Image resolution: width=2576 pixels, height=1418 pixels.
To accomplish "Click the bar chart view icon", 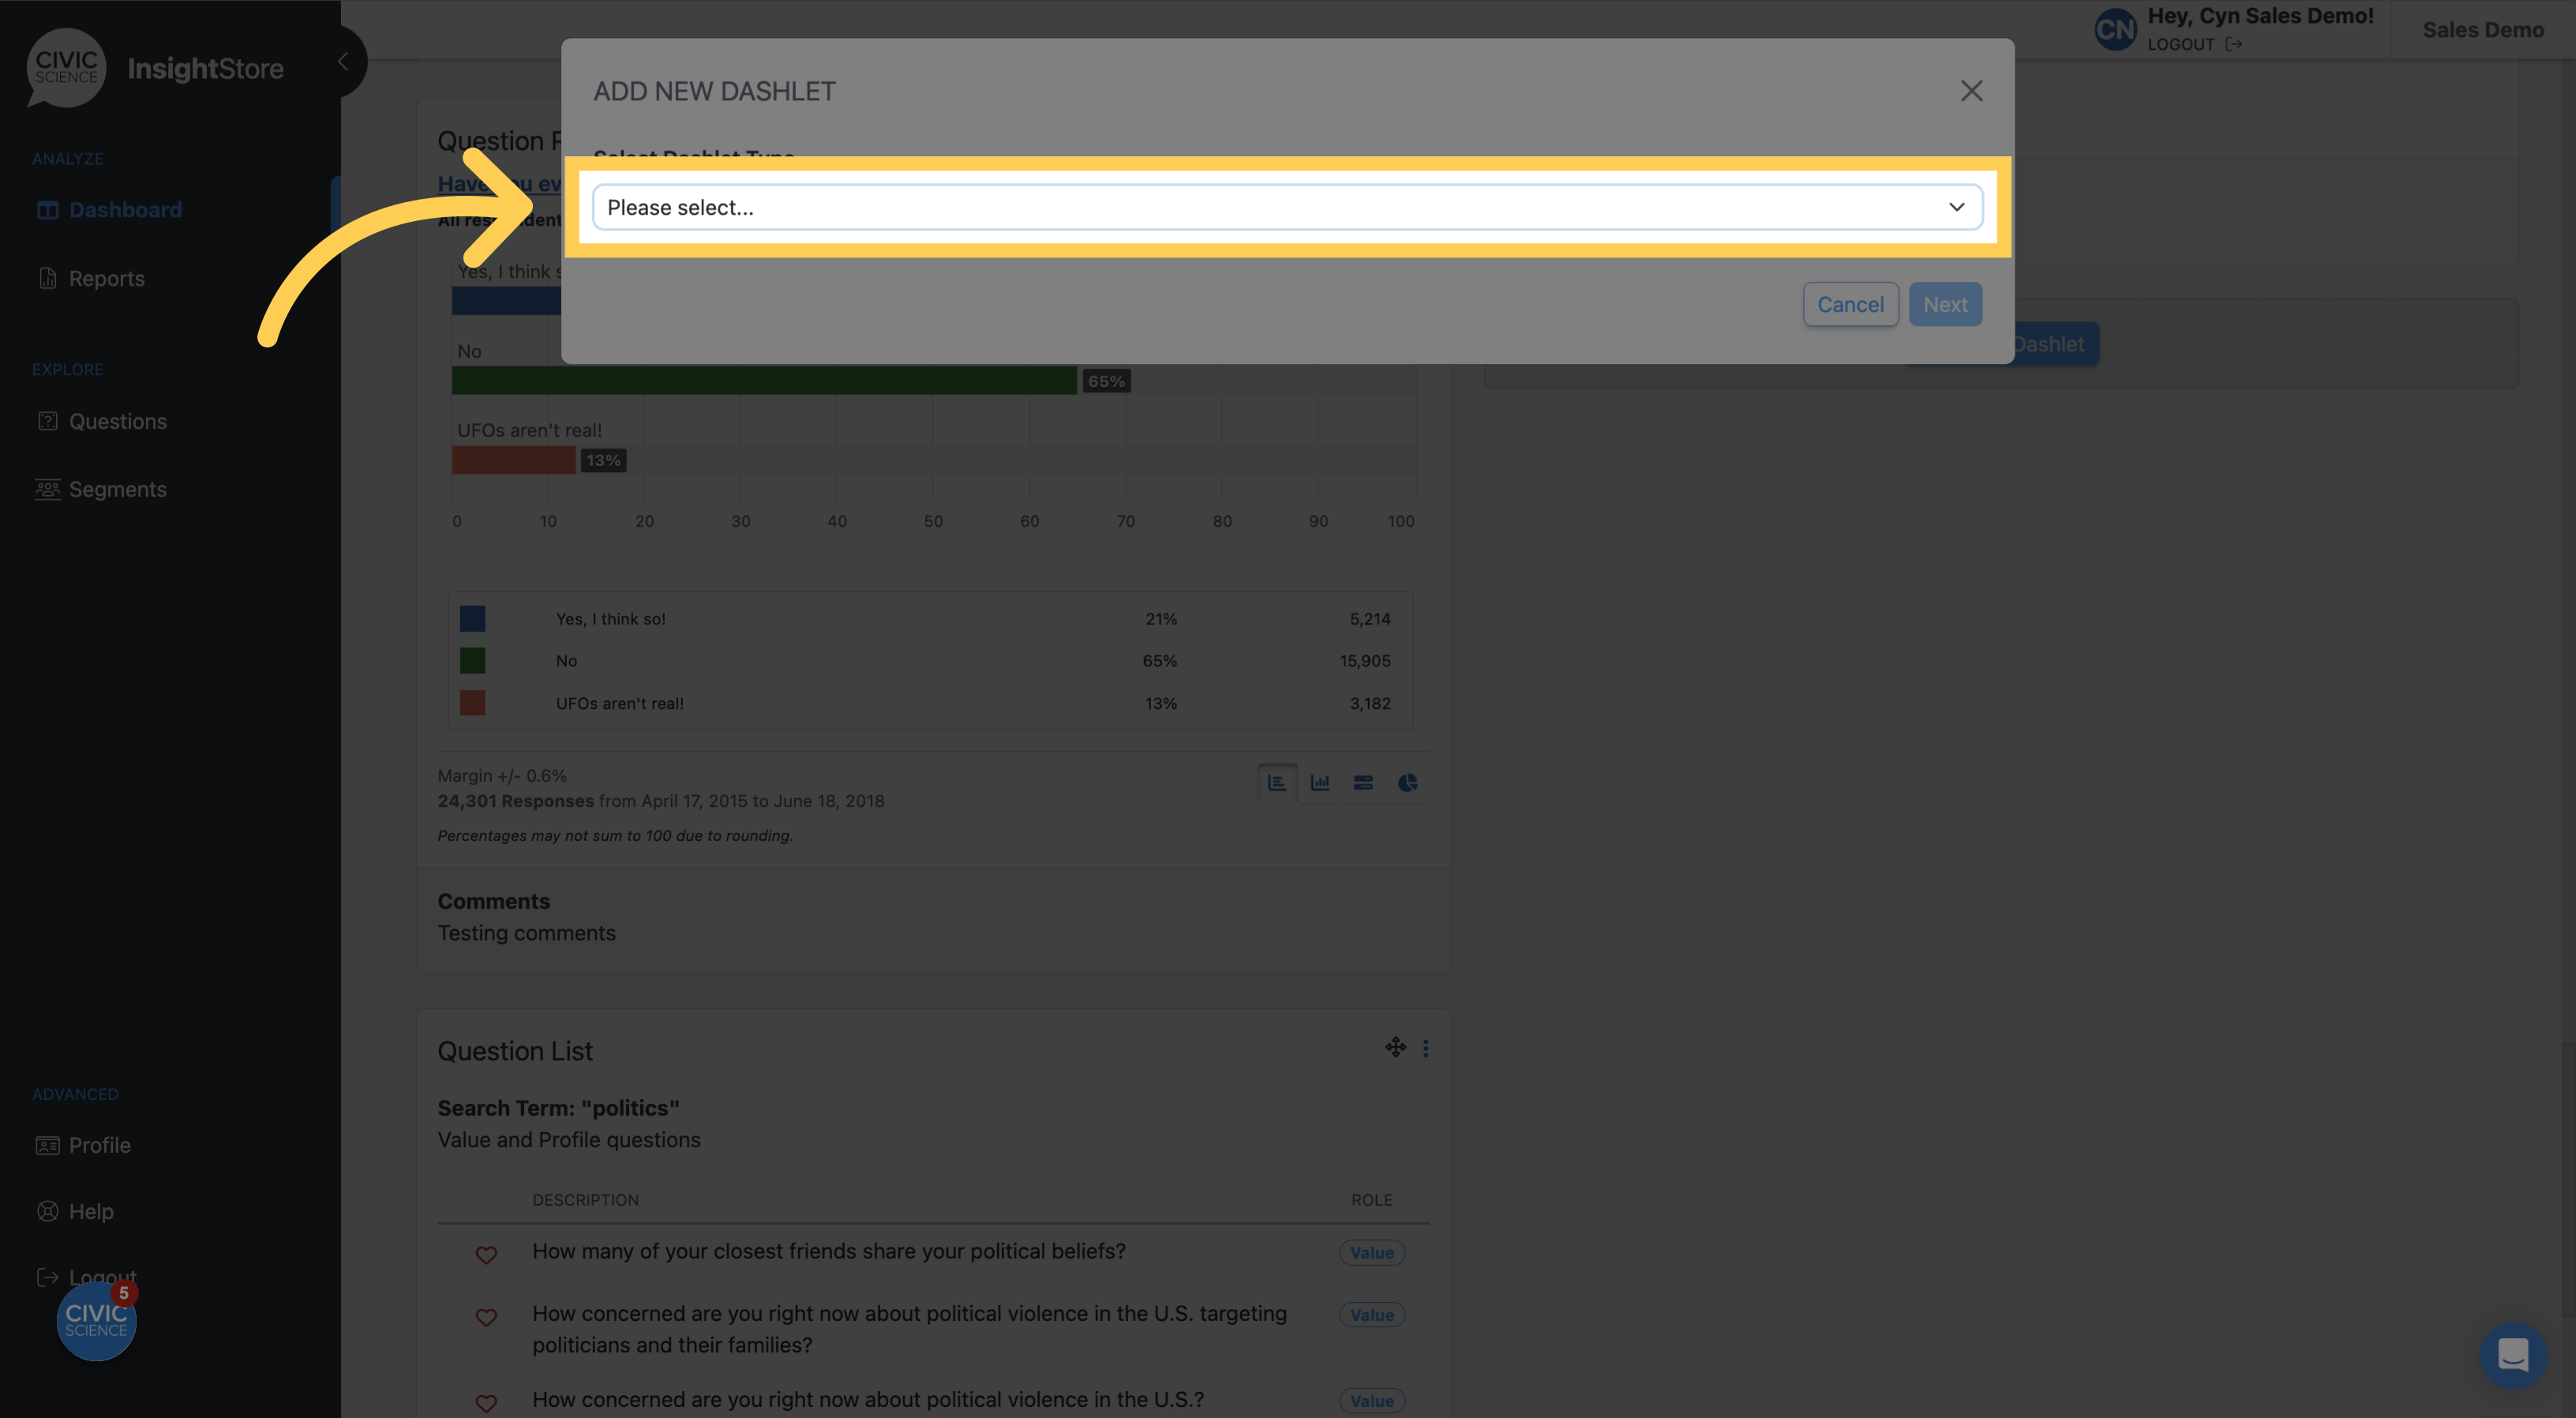I will pos(1319,782).
